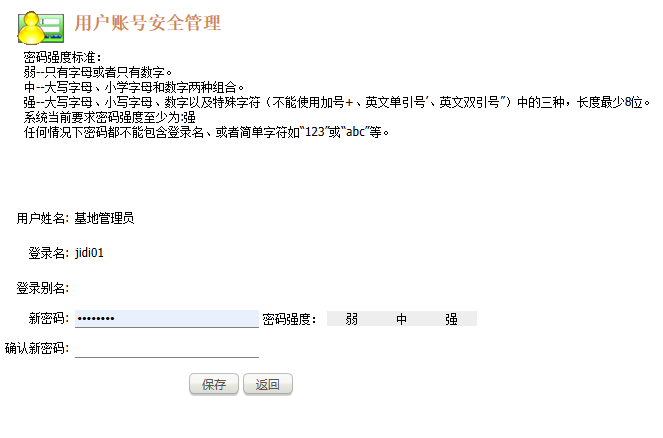Click the 用户账号安全管理 page title
This screenshot has height=438, width=663.
[148, 23]
